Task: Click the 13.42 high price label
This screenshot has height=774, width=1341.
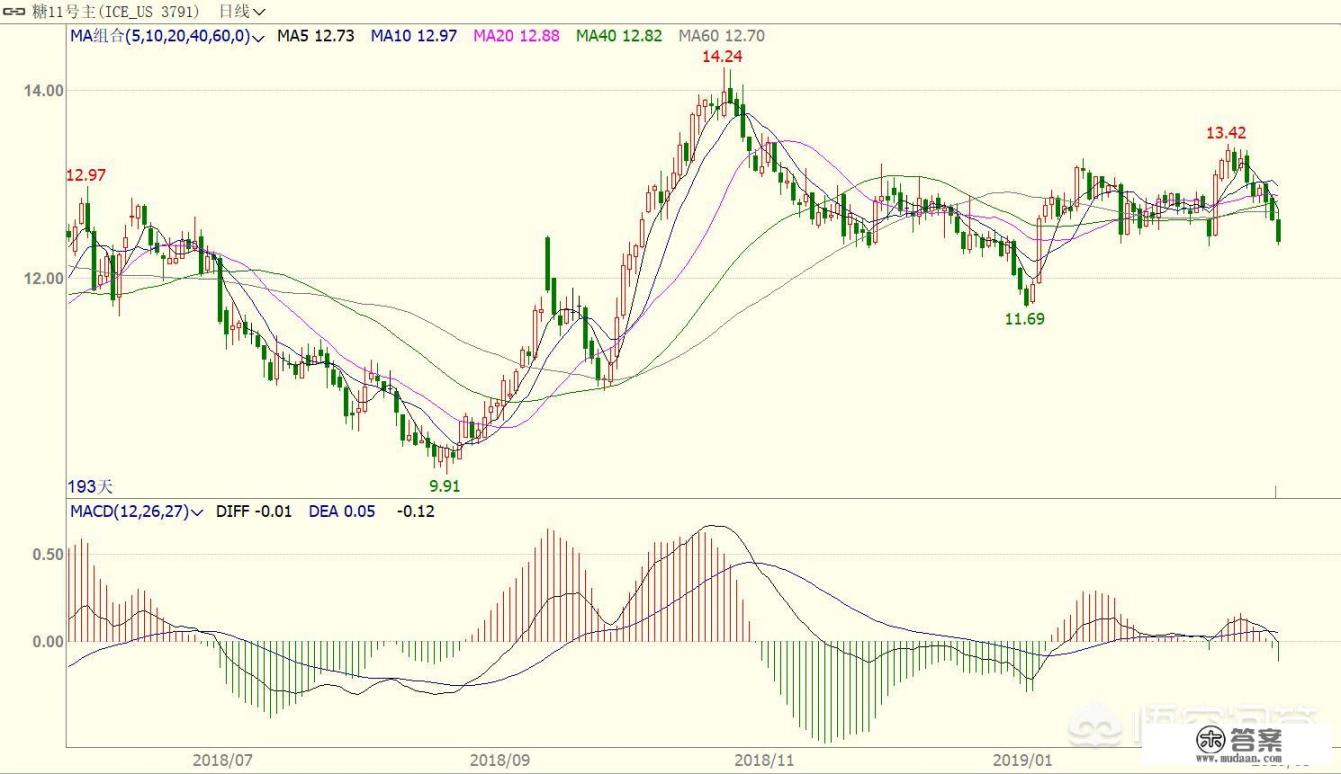Action: click(1226, 132)
